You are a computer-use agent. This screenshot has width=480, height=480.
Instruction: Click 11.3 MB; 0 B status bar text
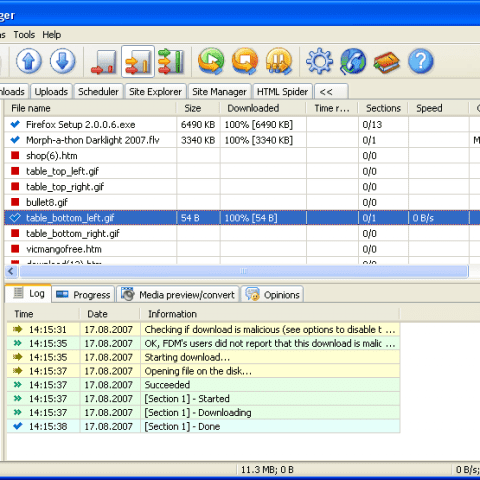click(267, 469)
